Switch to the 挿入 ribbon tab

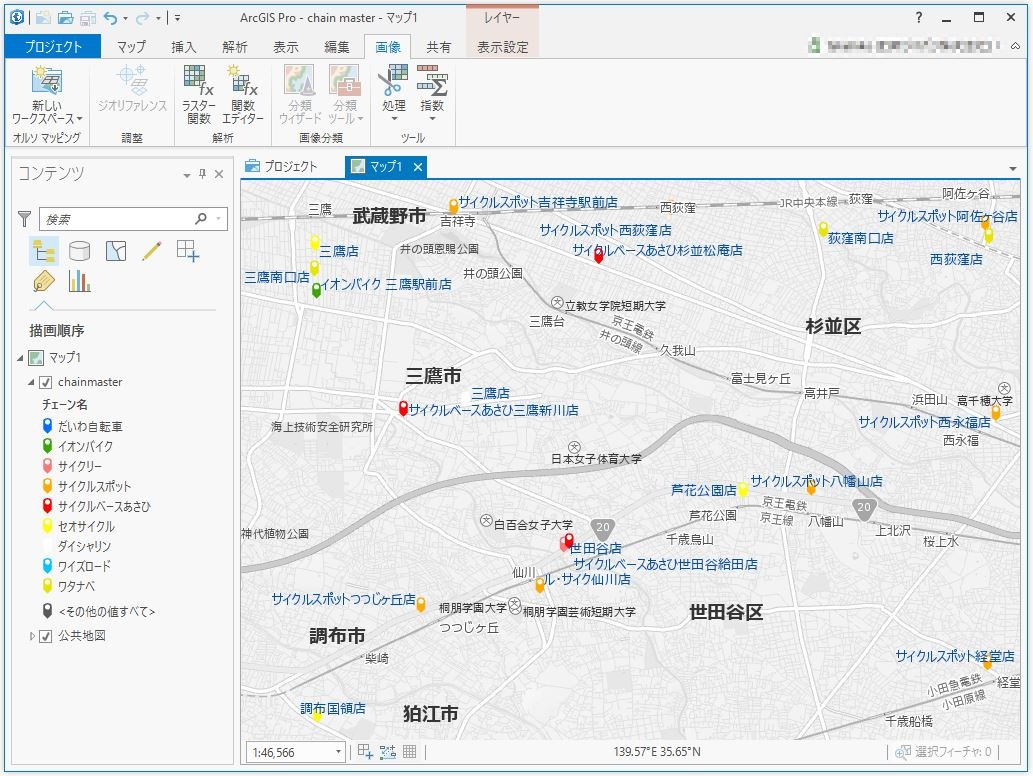click(x=183, y=47)
